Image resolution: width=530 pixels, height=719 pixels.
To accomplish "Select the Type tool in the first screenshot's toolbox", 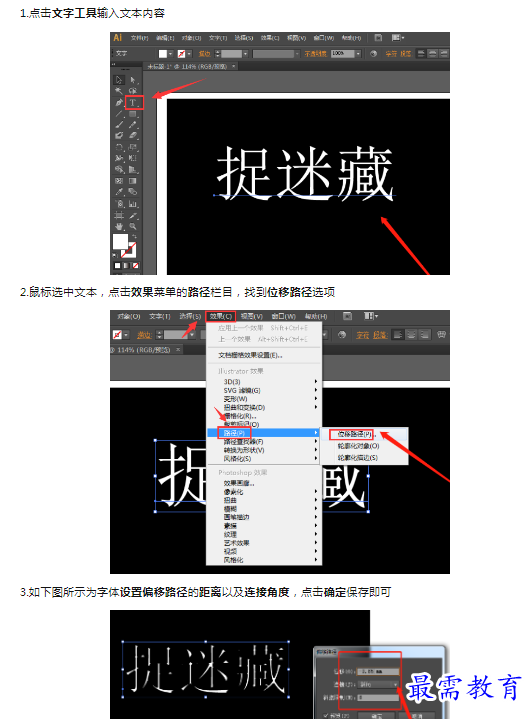I will coord(133,102).
